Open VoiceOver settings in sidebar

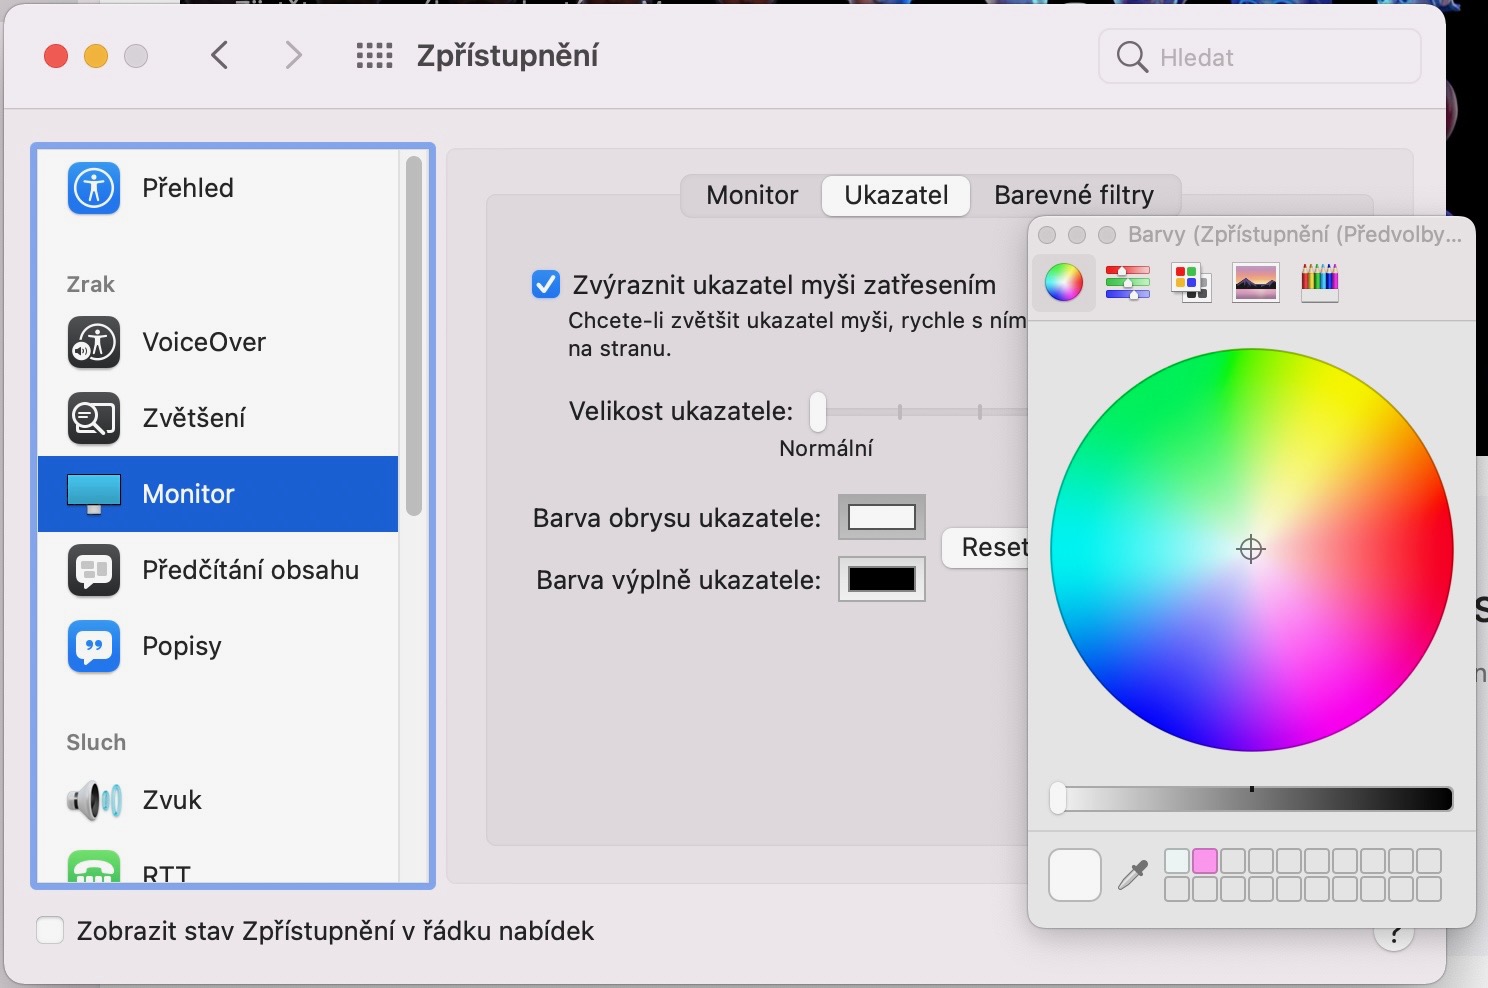coord(204,342)
